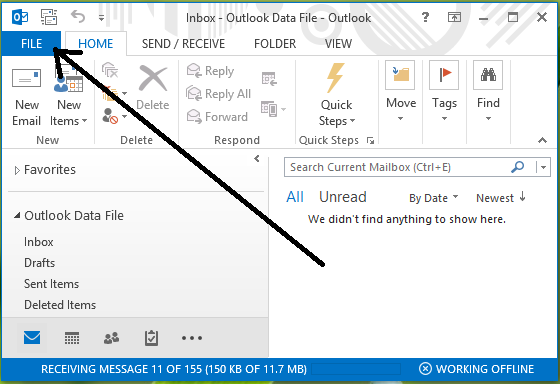The height and width of the screenshot is (384, 560).
Task: Open the FILE tab
Action: [x=31, y=44]
